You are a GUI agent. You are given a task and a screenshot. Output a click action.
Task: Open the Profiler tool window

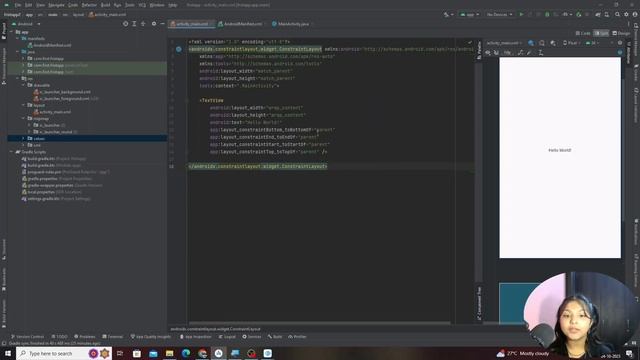(x=297, y=337)
